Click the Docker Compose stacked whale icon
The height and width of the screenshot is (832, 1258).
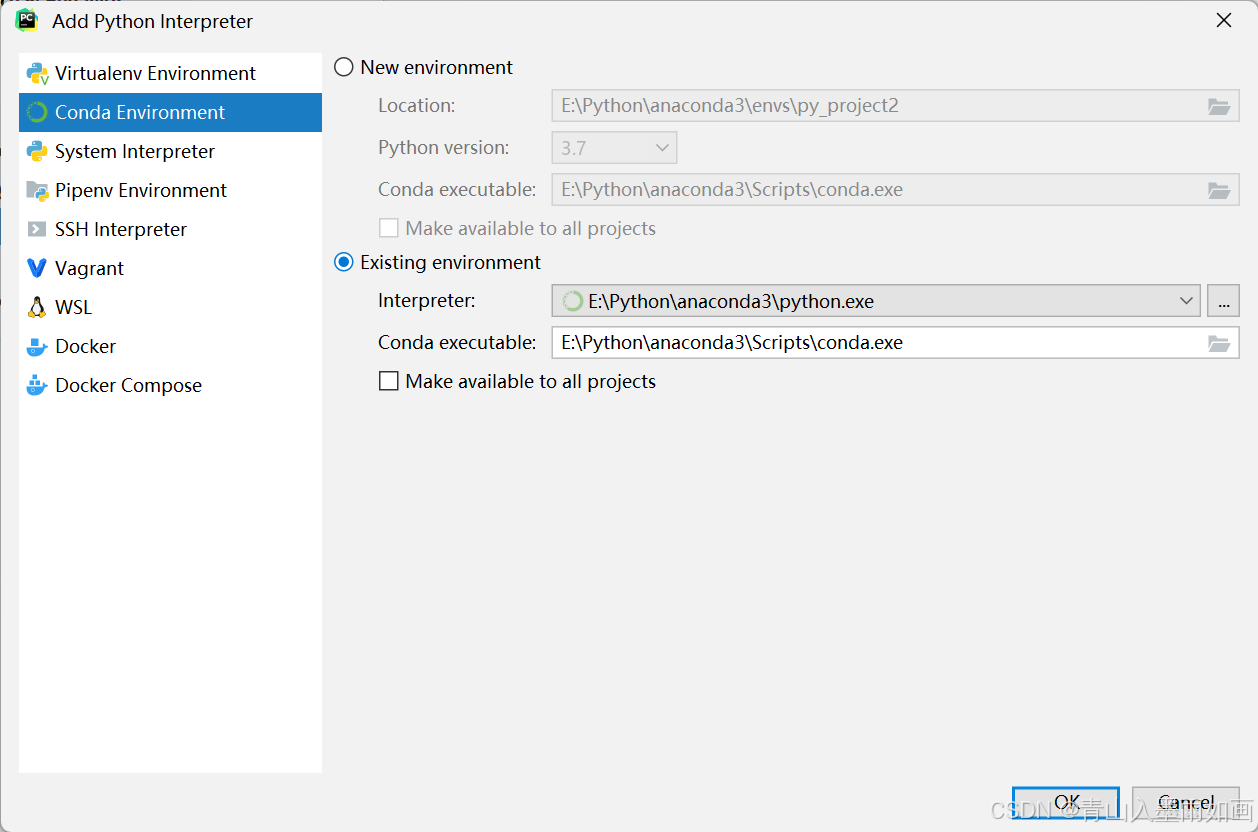38,386
